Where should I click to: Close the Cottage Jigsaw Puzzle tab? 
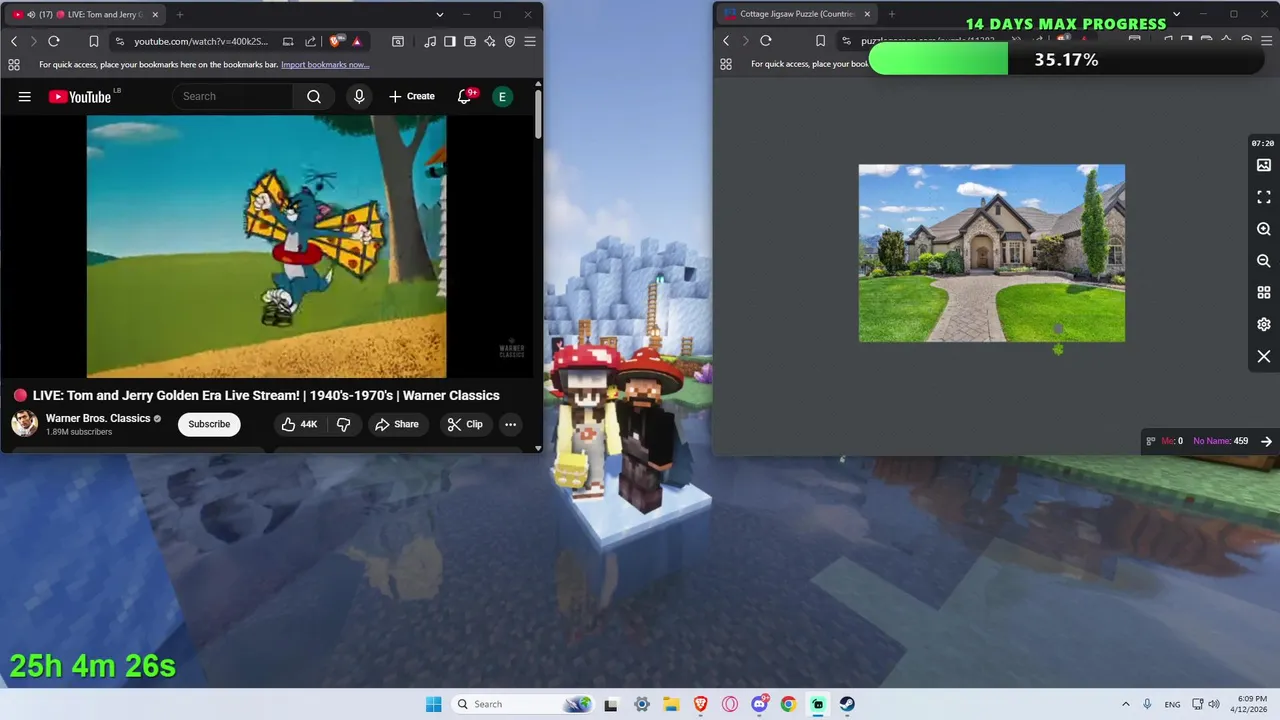(867, 14)
